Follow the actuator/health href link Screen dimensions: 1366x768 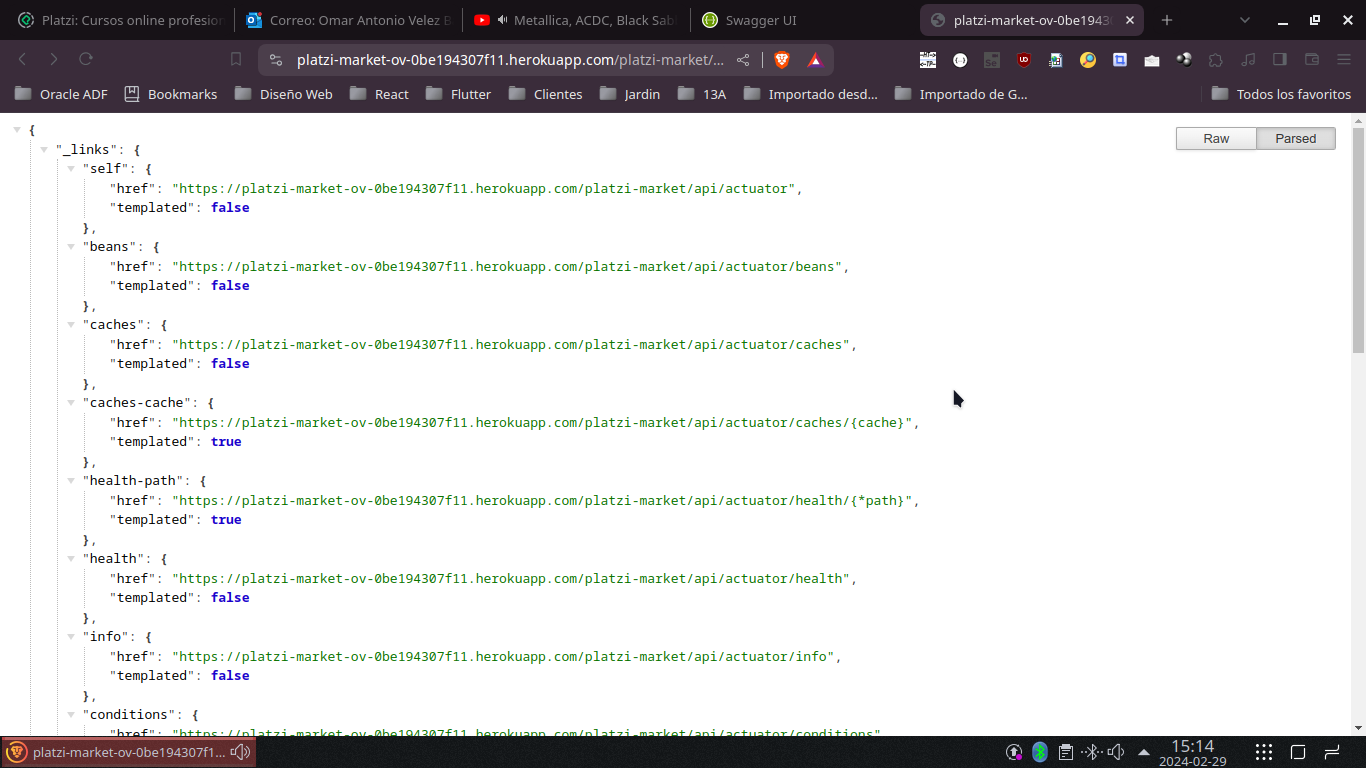(x=510, y=579)
